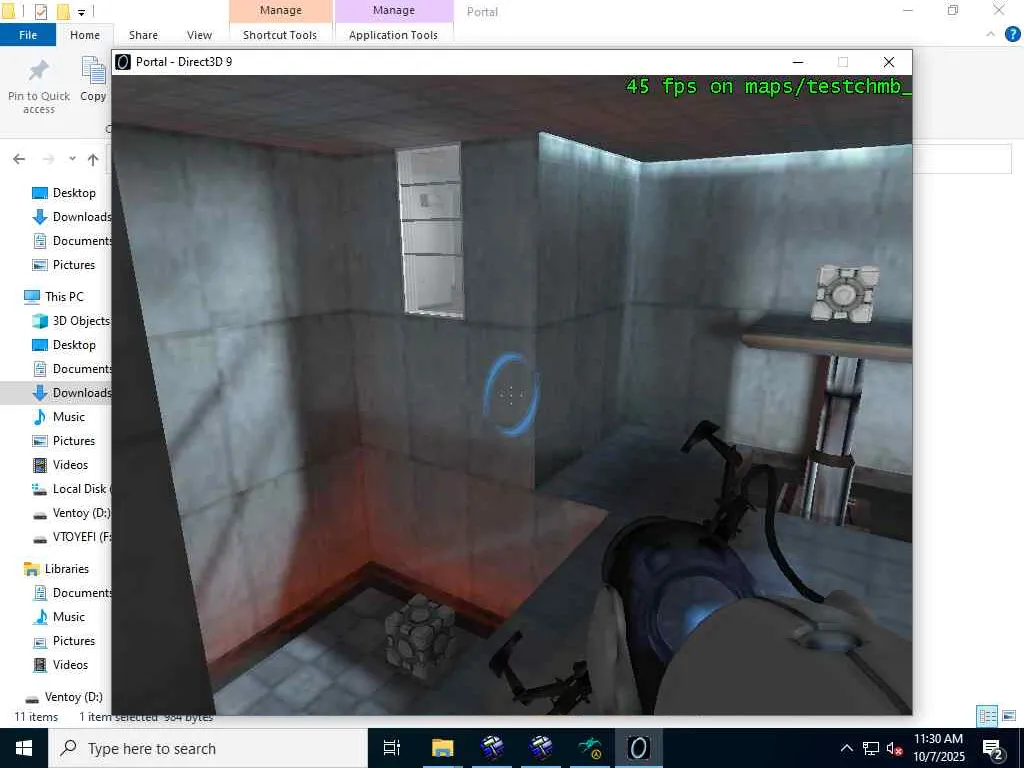Select 3D Objects folder in tree
1024x768 pixels.
click(72, 321)
